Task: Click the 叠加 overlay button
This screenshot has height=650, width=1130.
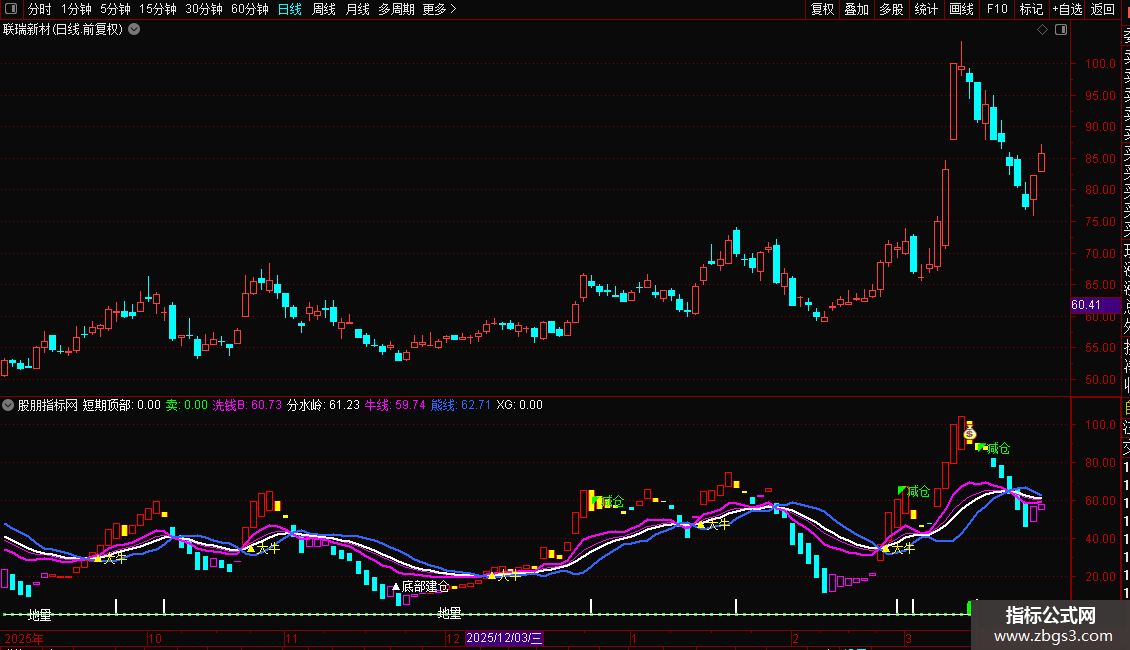Action: click(857, 9)
